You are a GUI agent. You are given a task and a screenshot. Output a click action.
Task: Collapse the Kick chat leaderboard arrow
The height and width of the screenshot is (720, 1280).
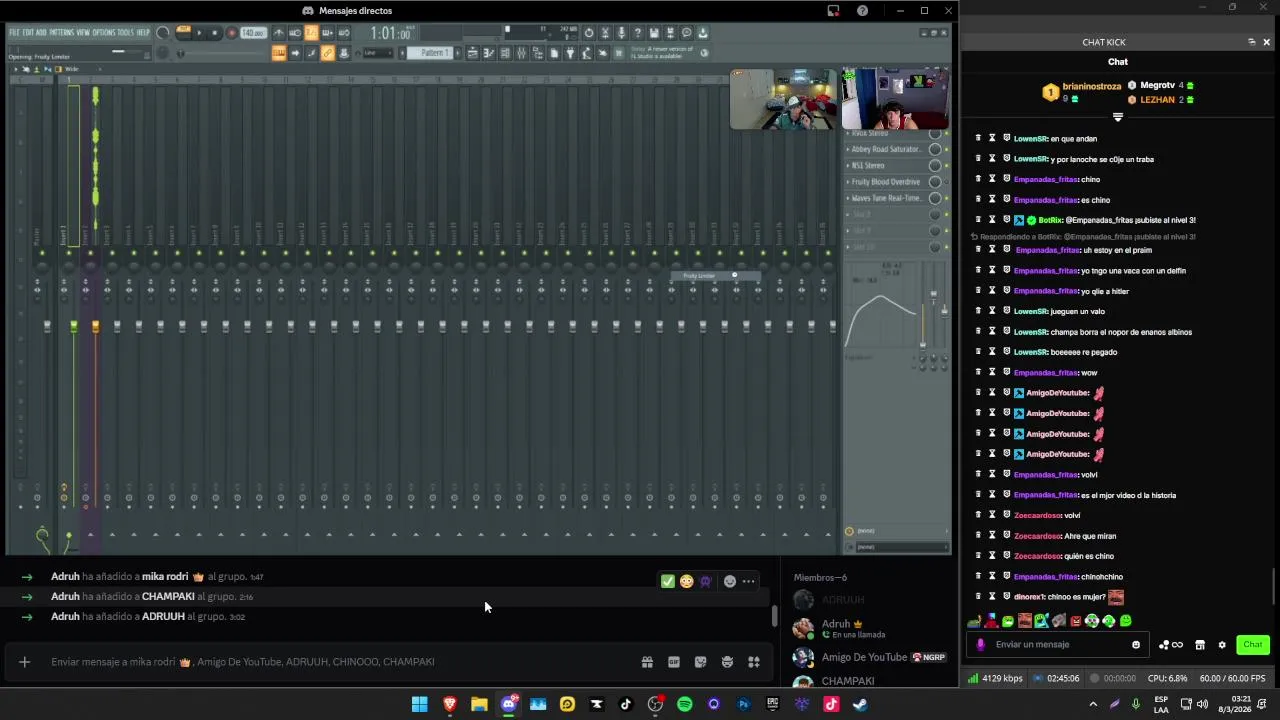1118,117
